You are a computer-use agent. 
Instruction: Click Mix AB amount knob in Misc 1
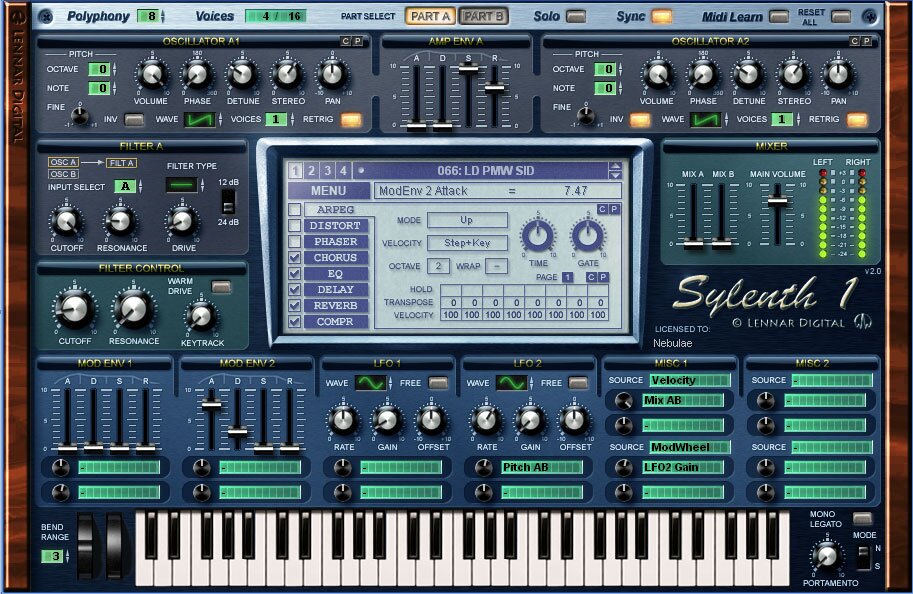pyautogui.click(x=624, y=401)
